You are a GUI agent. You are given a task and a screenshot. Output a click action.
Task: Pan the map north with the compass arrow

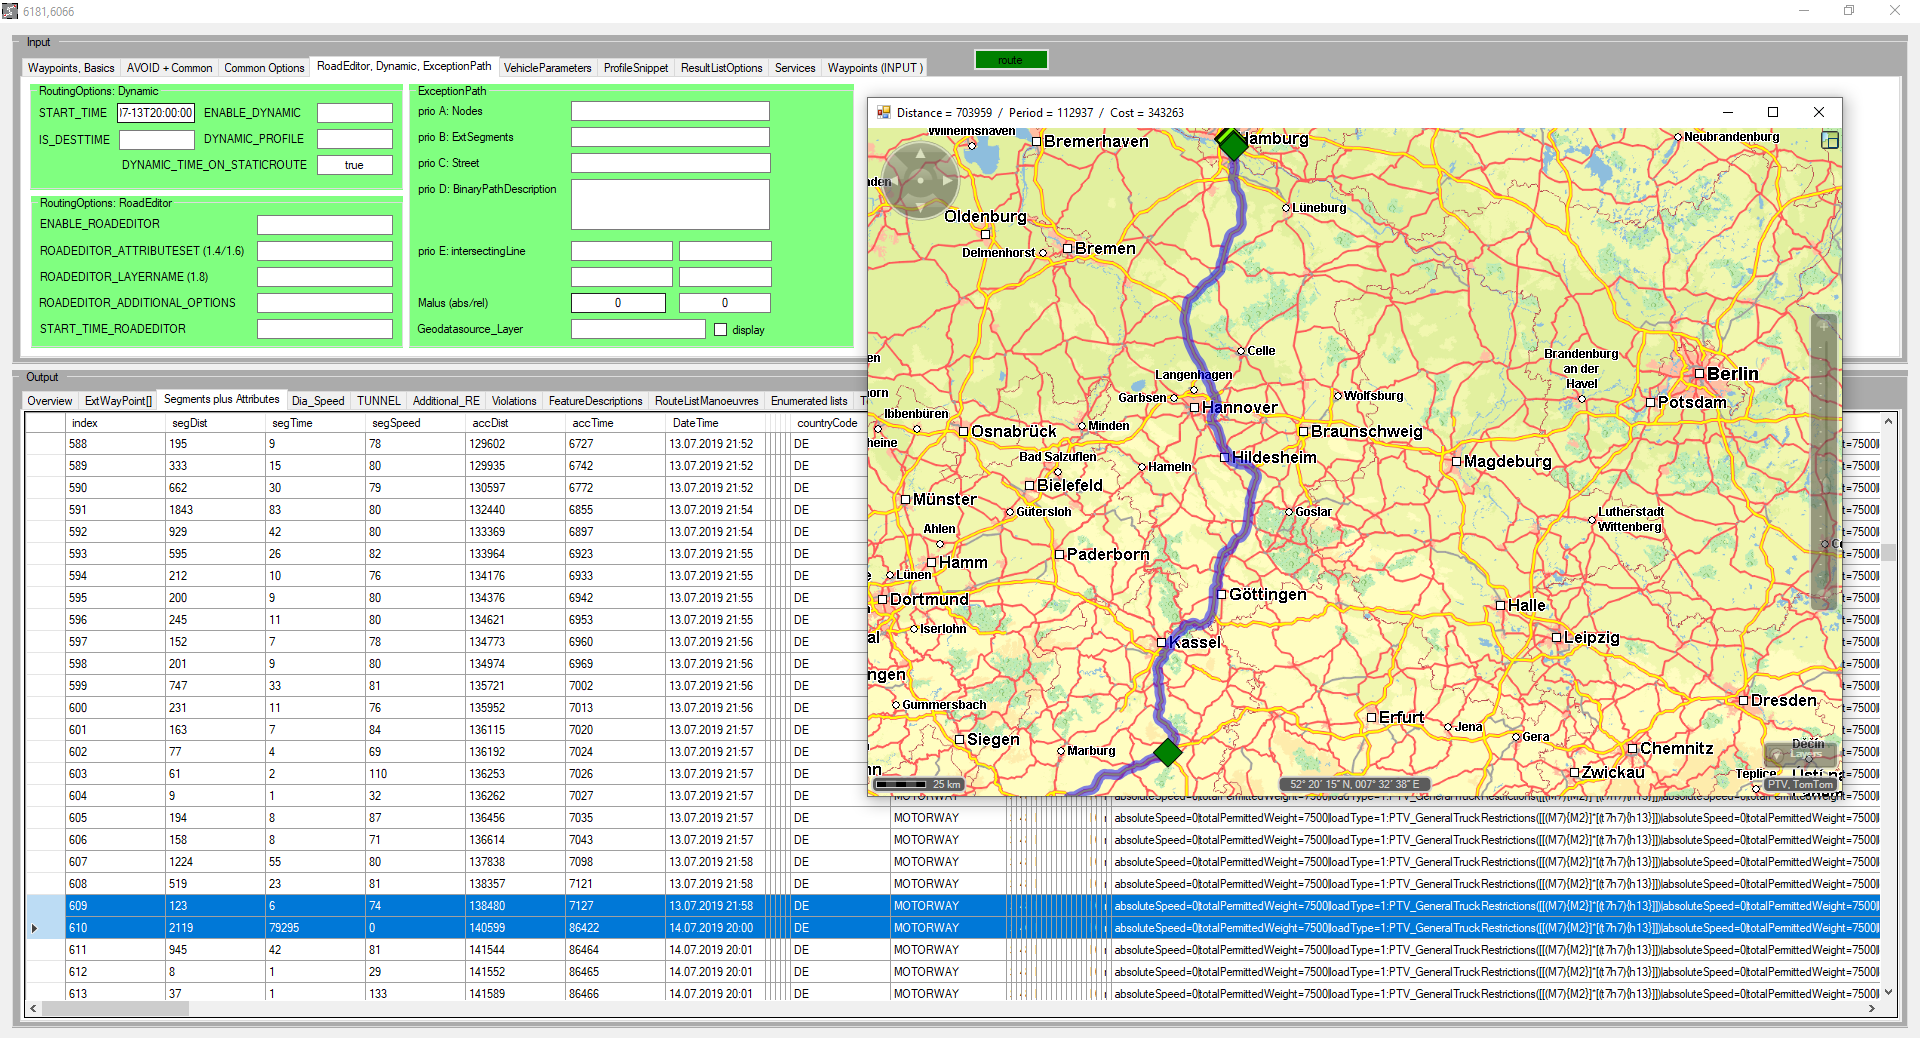click(x=921, y=155)
